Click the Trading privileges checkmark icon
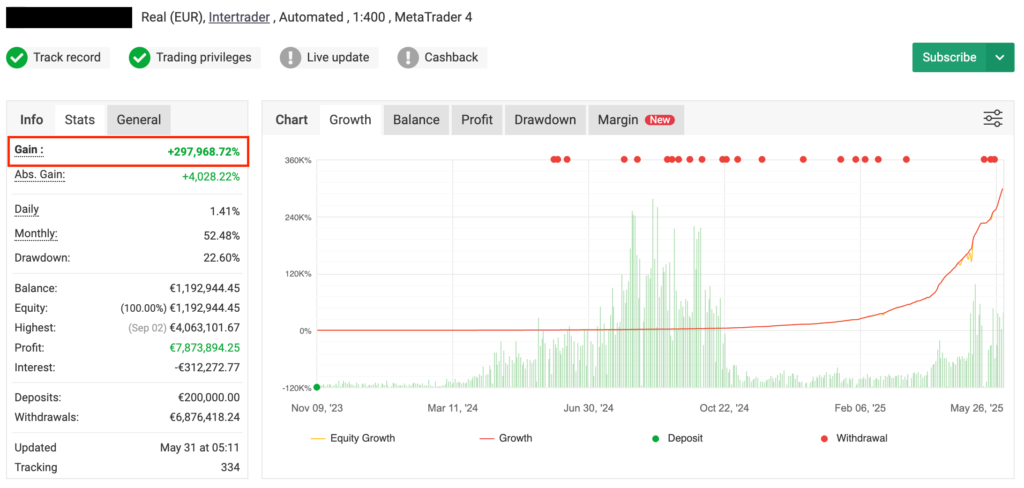Image resolution: width=1024 pixels, height=488 pixels. coord(140,58)
